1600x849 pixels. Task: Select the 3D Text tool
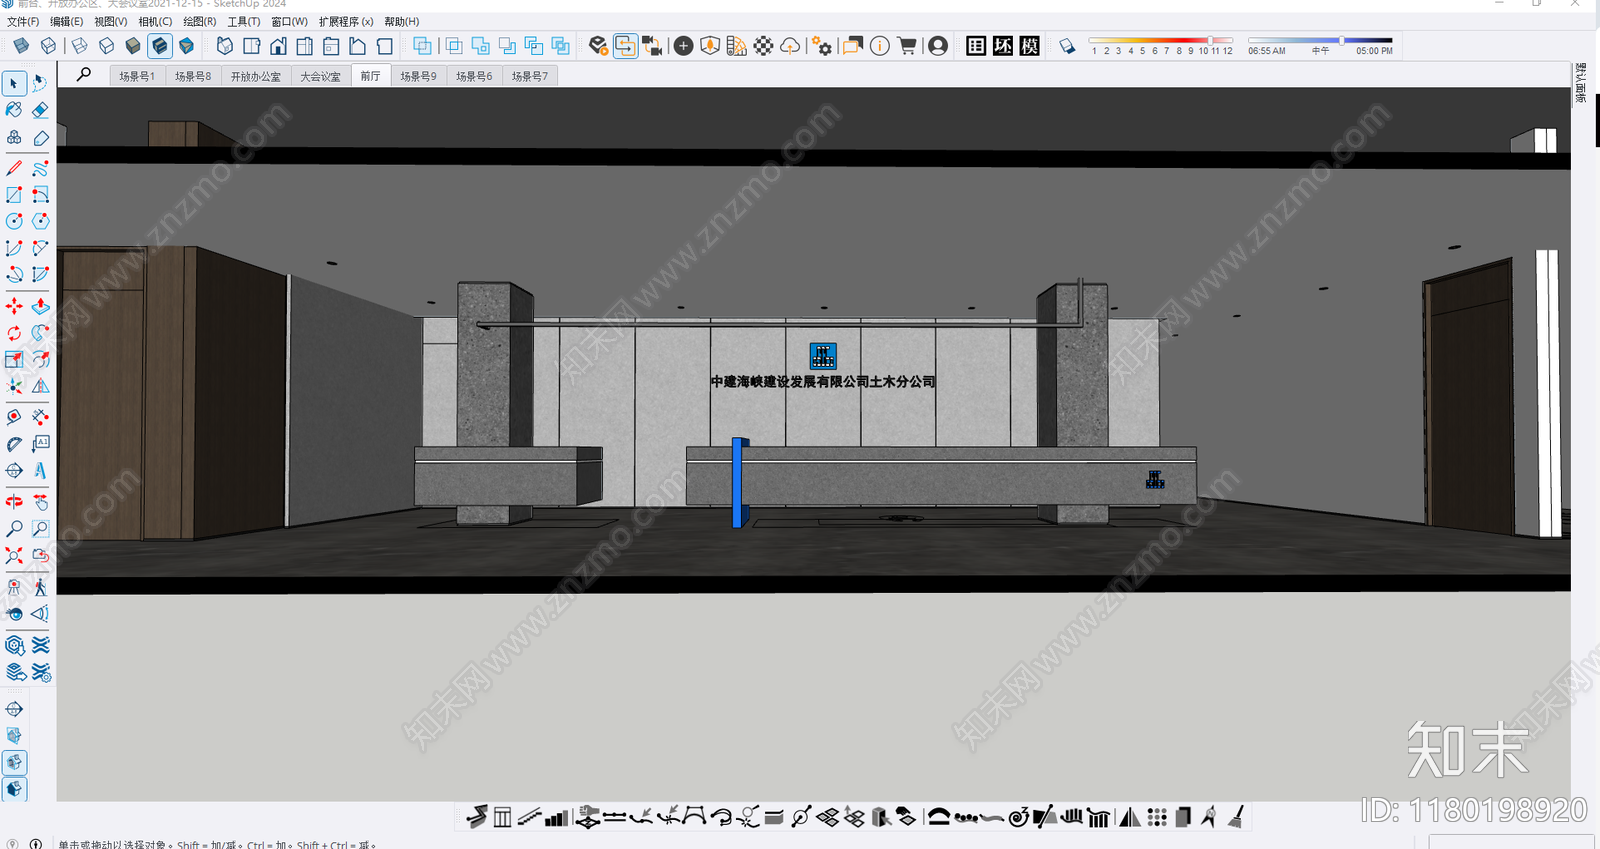40,470
